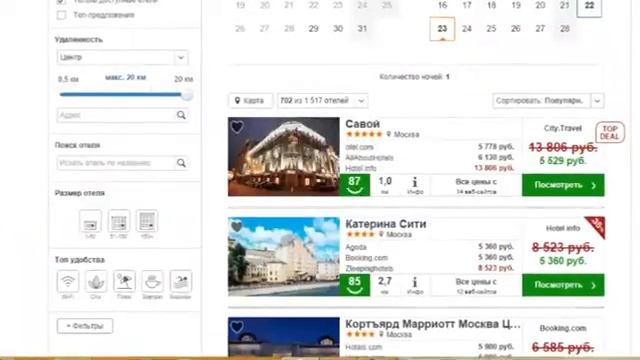Screen dimensions: 640x360
Task: Select day 24 in the right calendar
Action: (467, 29)
